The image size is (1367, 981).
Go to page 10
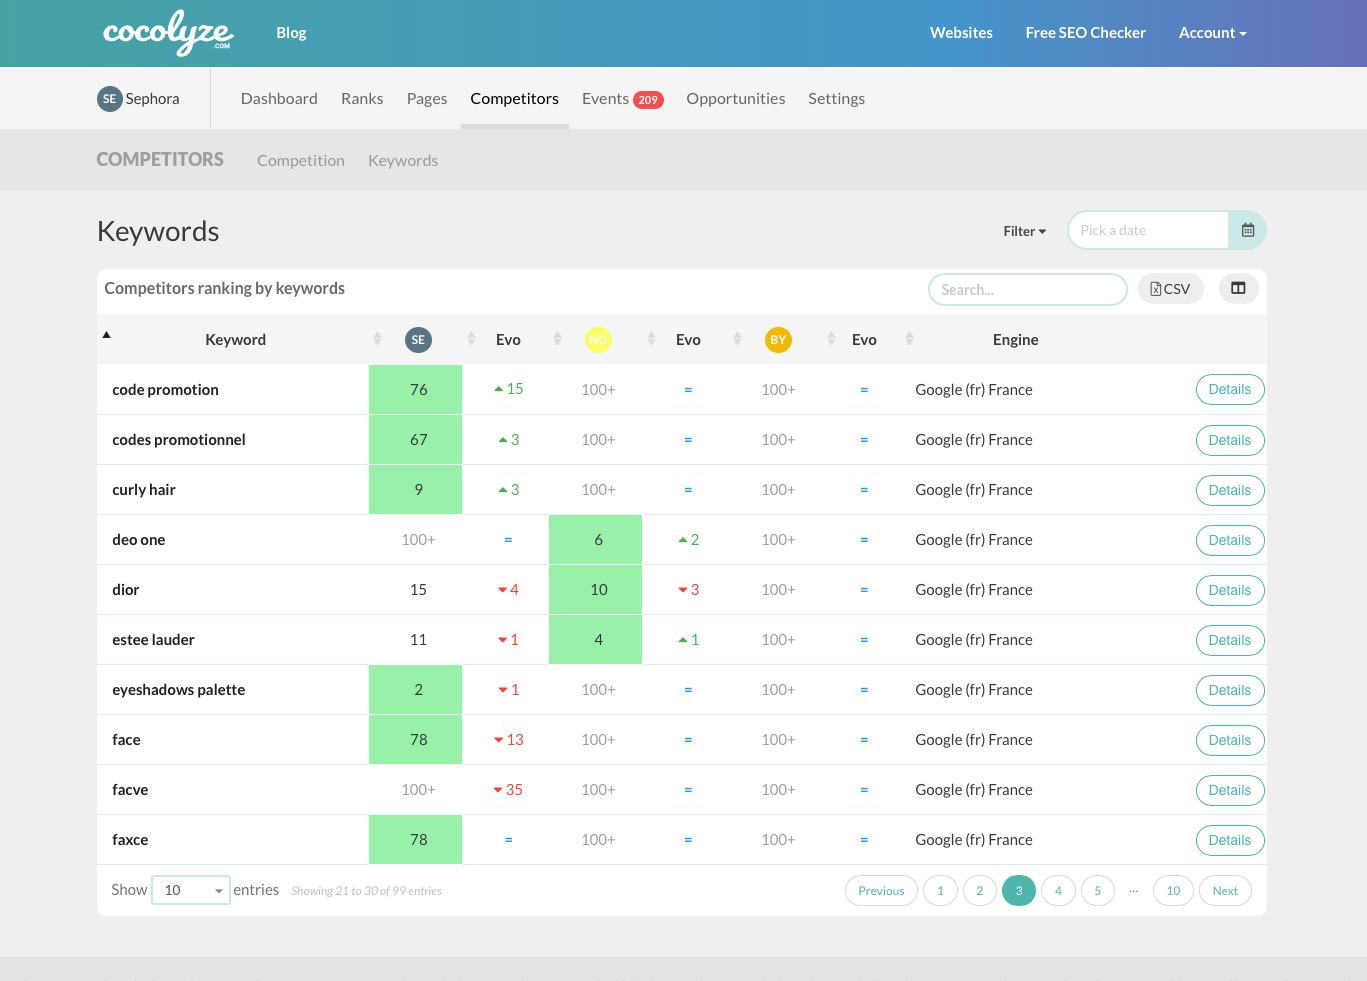pos(1173,891)
